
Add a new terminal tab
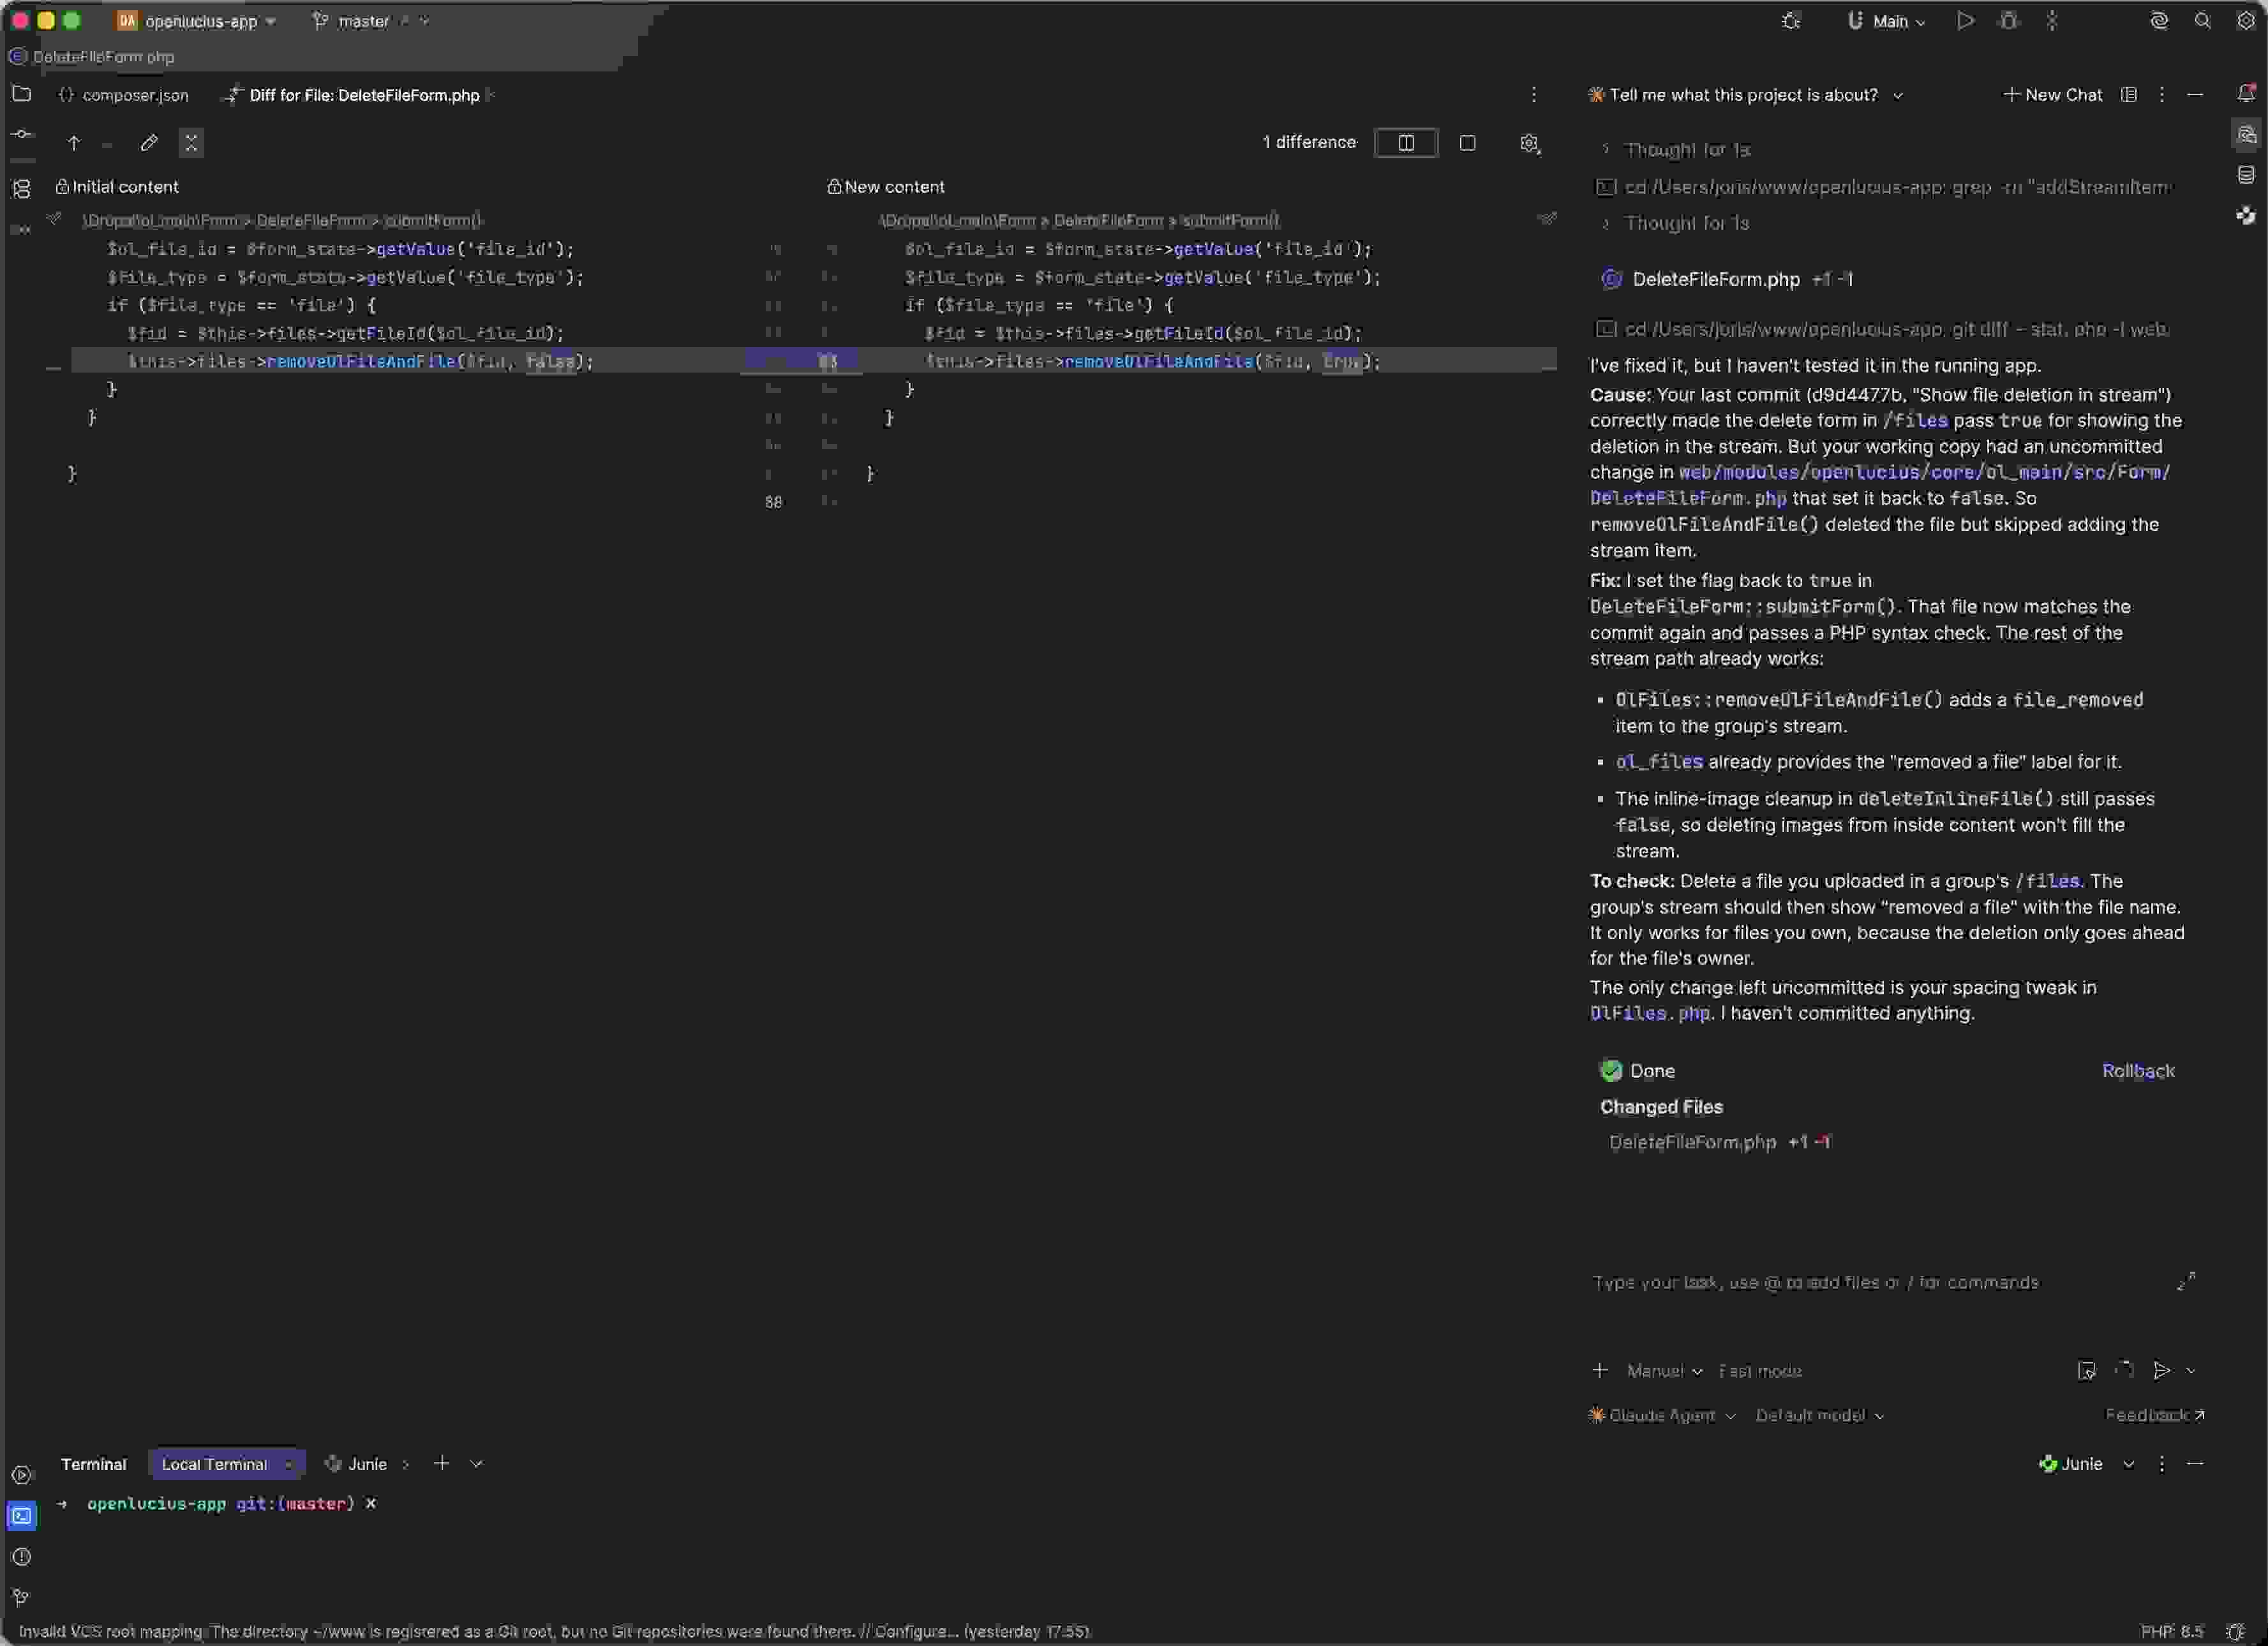[x=441, y=1463]
